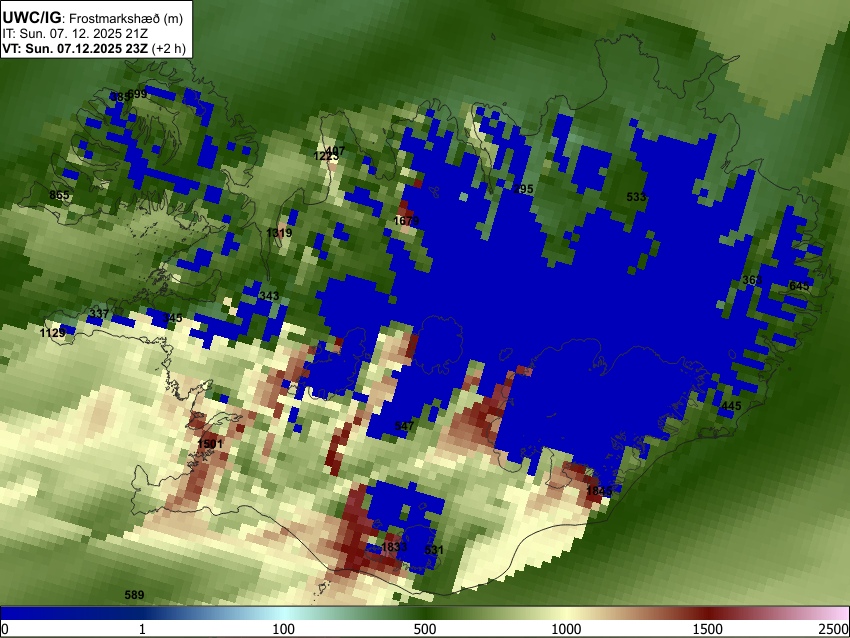The height and width of the screenshot is (638, 850).
Task: Click the 645 value label on map
Action: point(799,286)
